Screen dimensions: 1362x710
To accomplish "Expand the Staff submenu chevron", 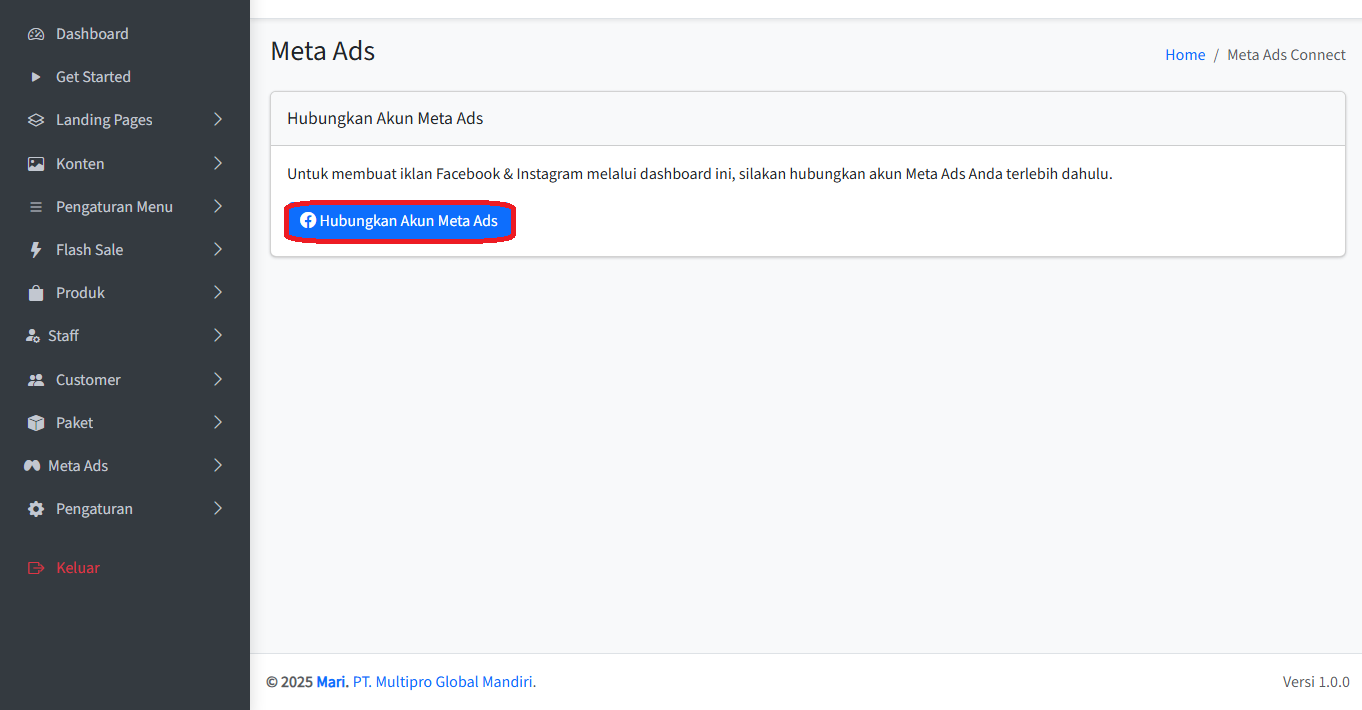I will coord(218,336).
